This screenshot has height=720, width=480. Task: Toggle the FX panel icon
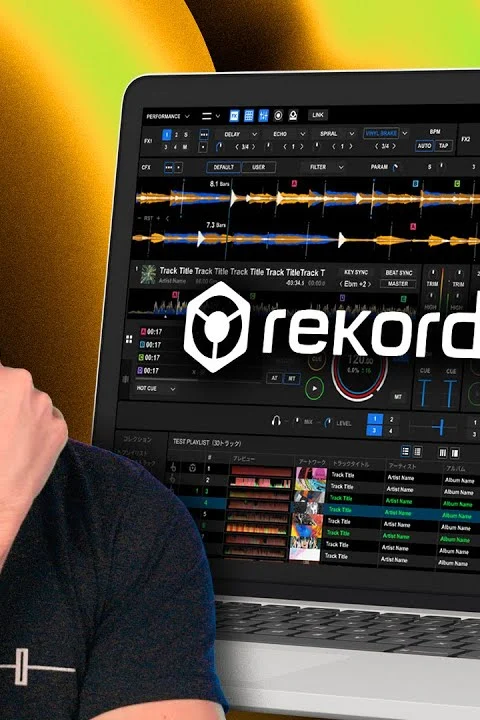point(234,115)
